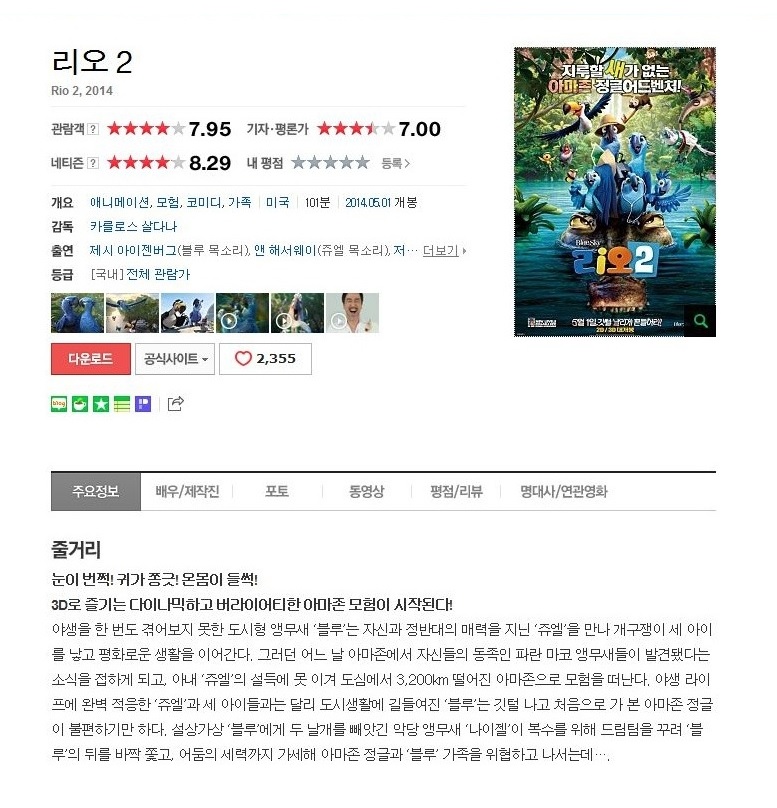
Task: Click the help icon beside 관람객
Action: [x=93, y=129]
